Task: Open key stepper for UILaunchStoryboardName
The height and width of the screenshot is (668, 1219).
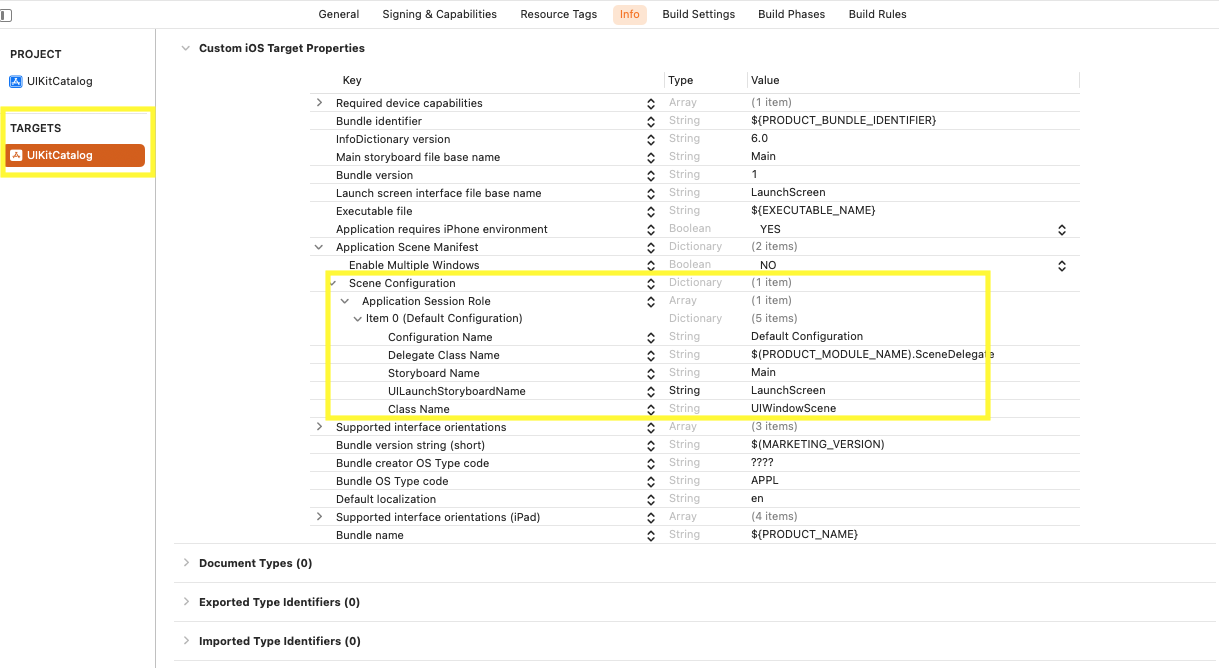Action: [651, 391]
